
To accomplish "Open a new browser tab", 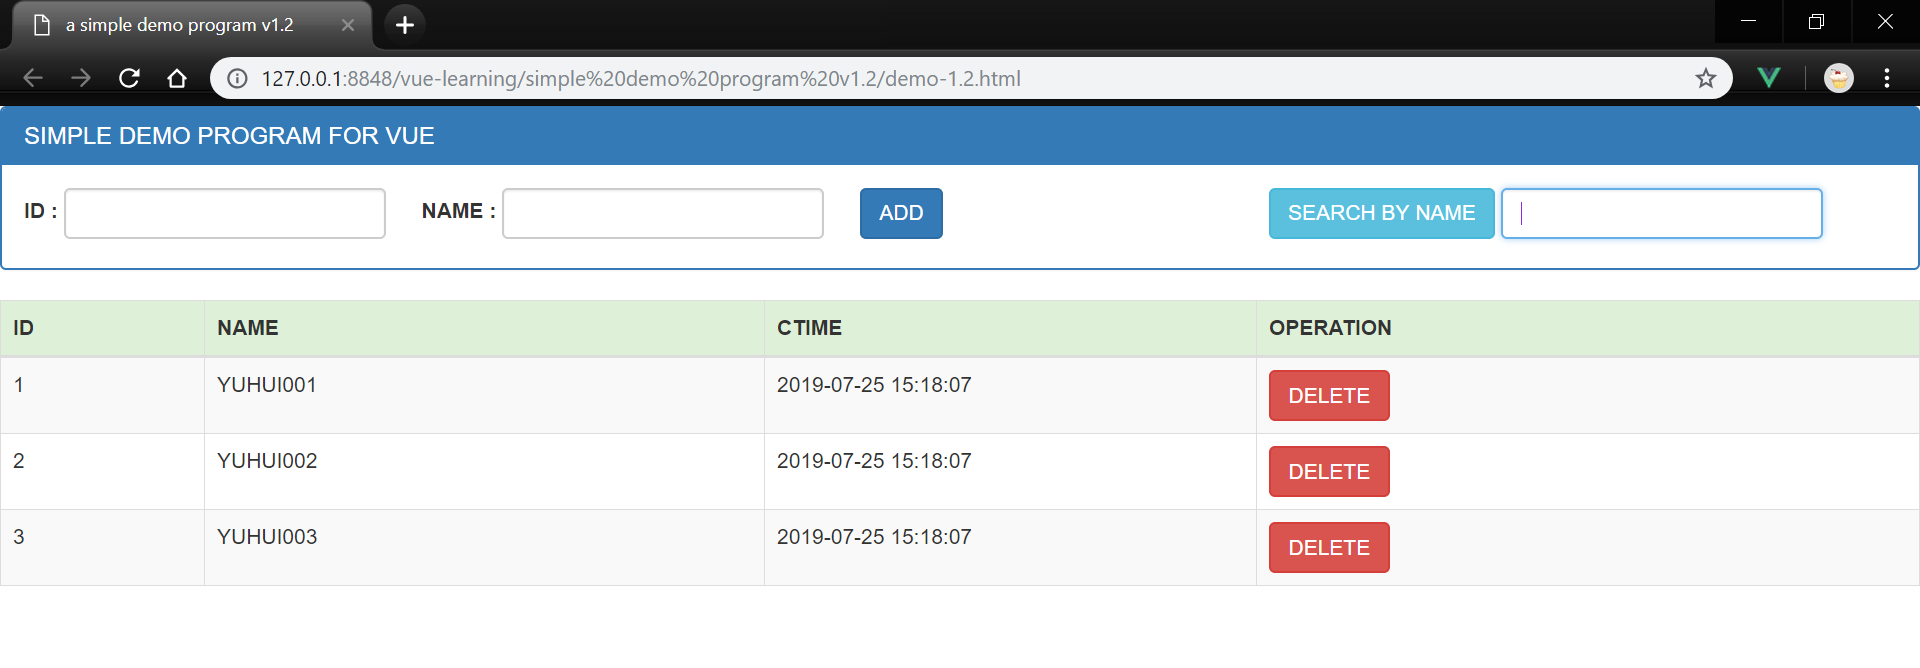I will (405, 25).
